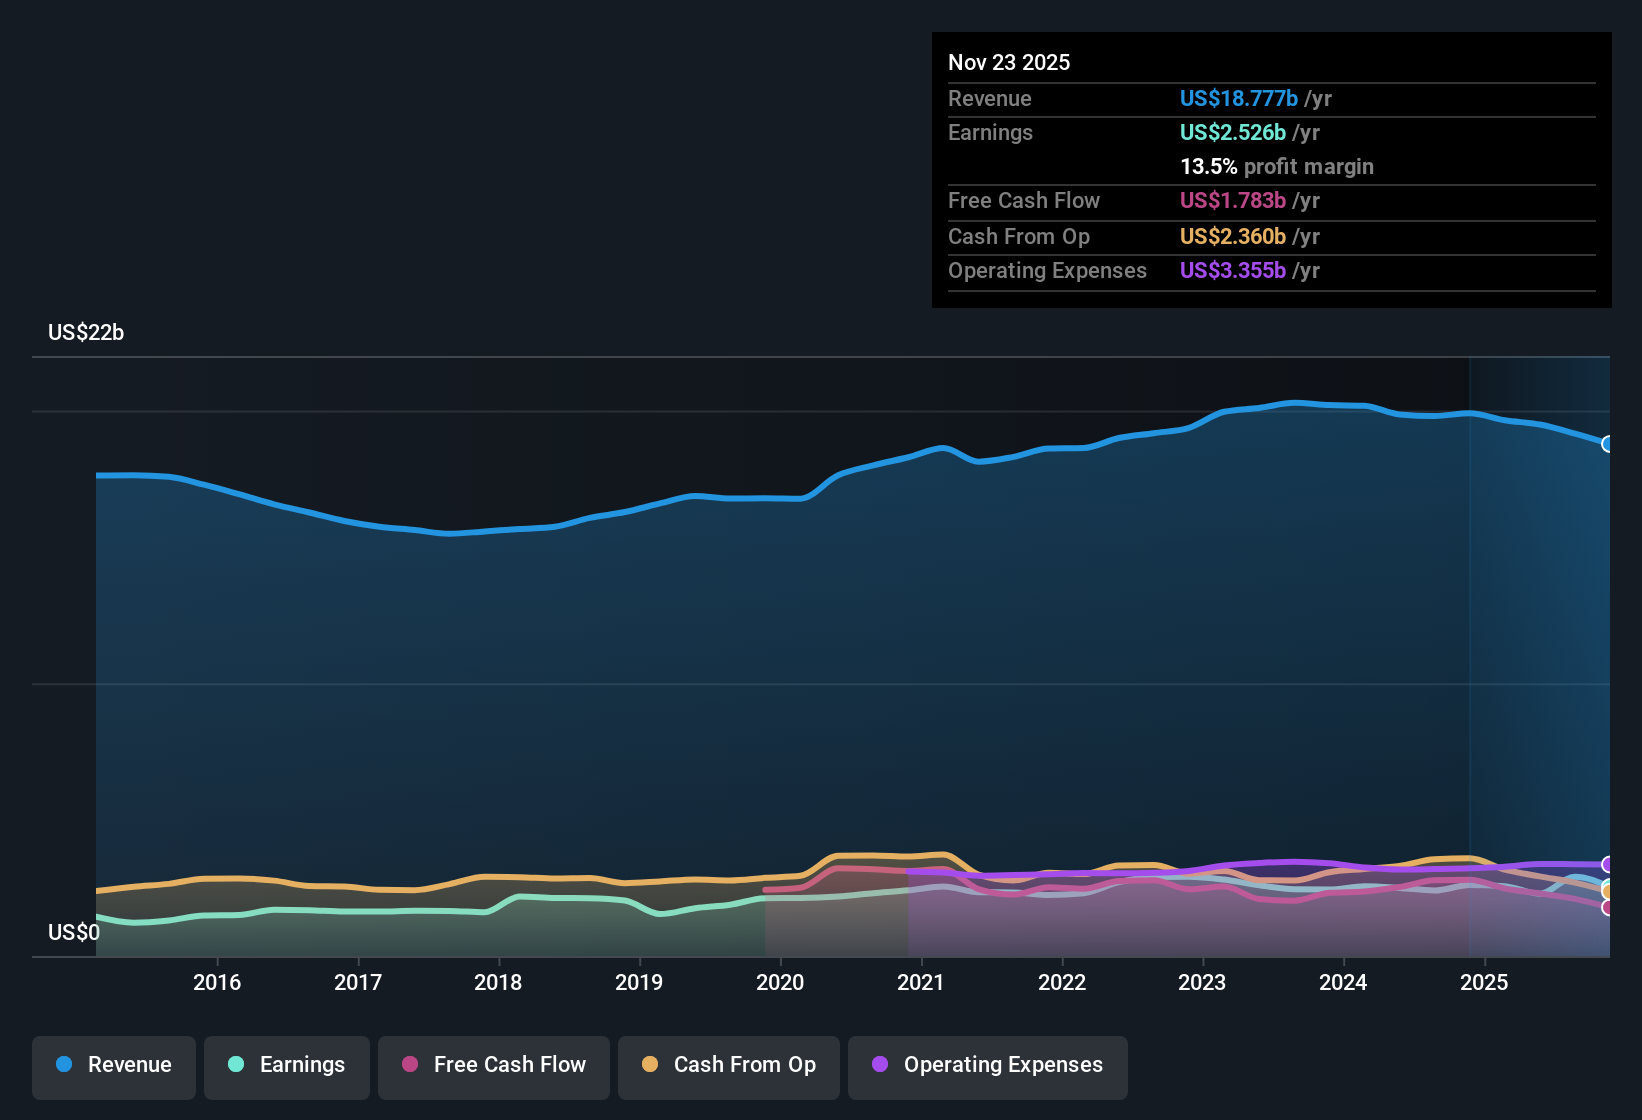
Task: Select the 2025 mark on the timeline
Action: 1486,983
